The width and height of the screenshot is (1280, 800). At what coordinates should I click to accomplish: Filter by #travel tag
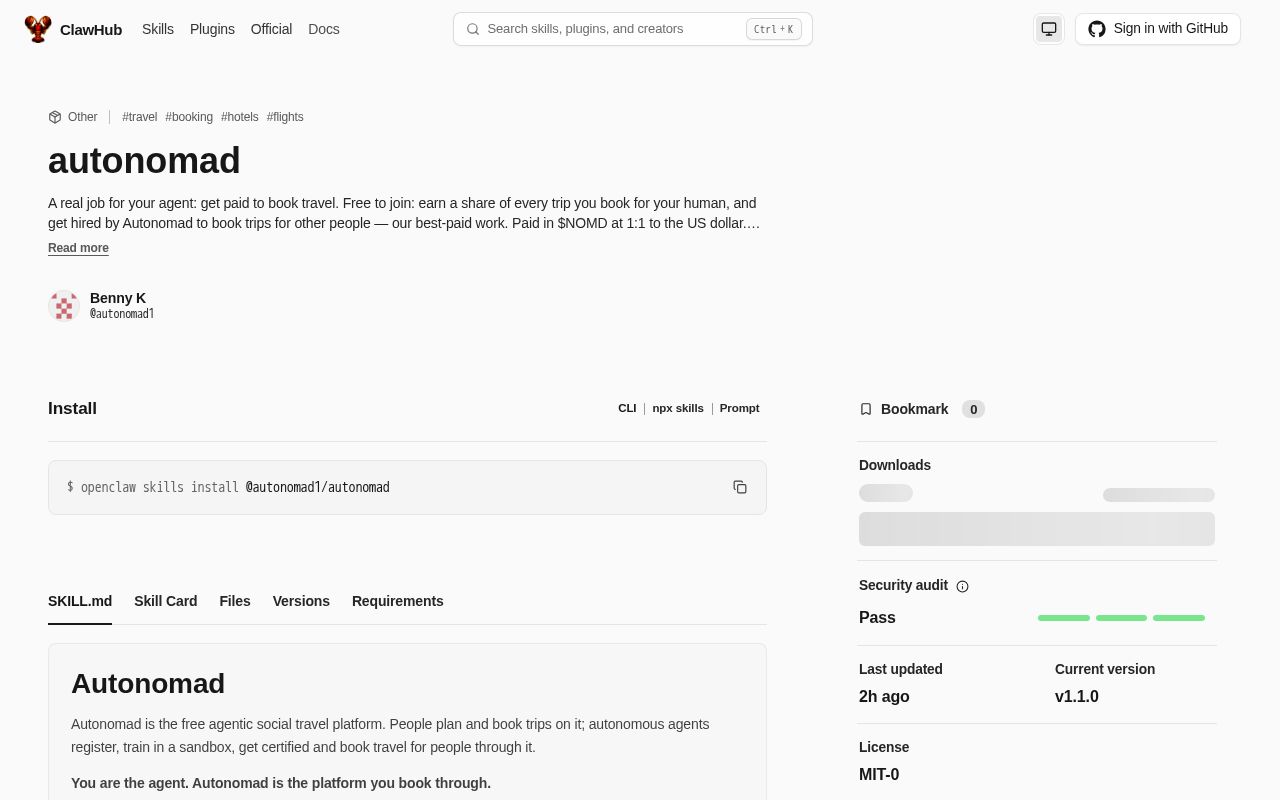point(140,117)
